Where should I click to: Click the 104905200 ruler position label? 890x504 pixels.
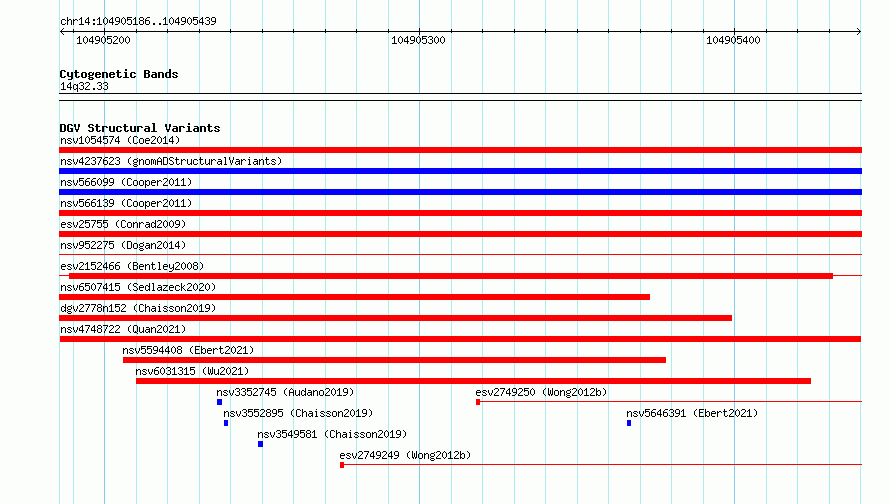coord(103,40)
